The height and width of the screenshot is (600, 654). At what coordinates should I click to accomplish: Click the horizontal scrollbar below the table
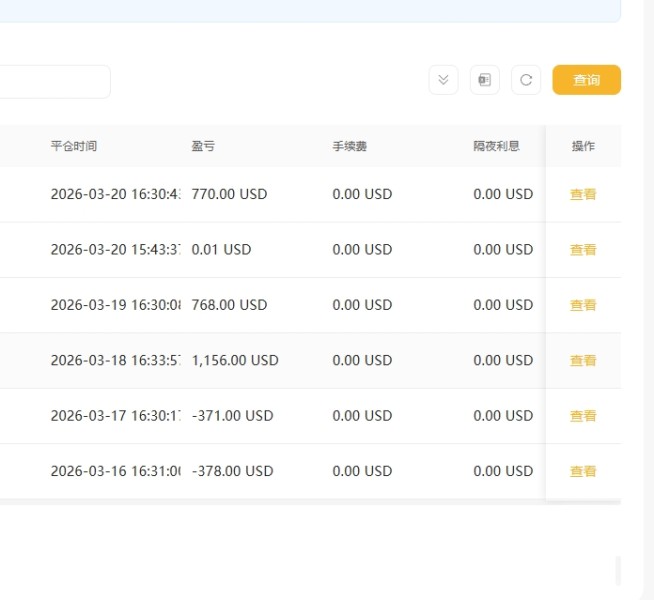[310, 502]
